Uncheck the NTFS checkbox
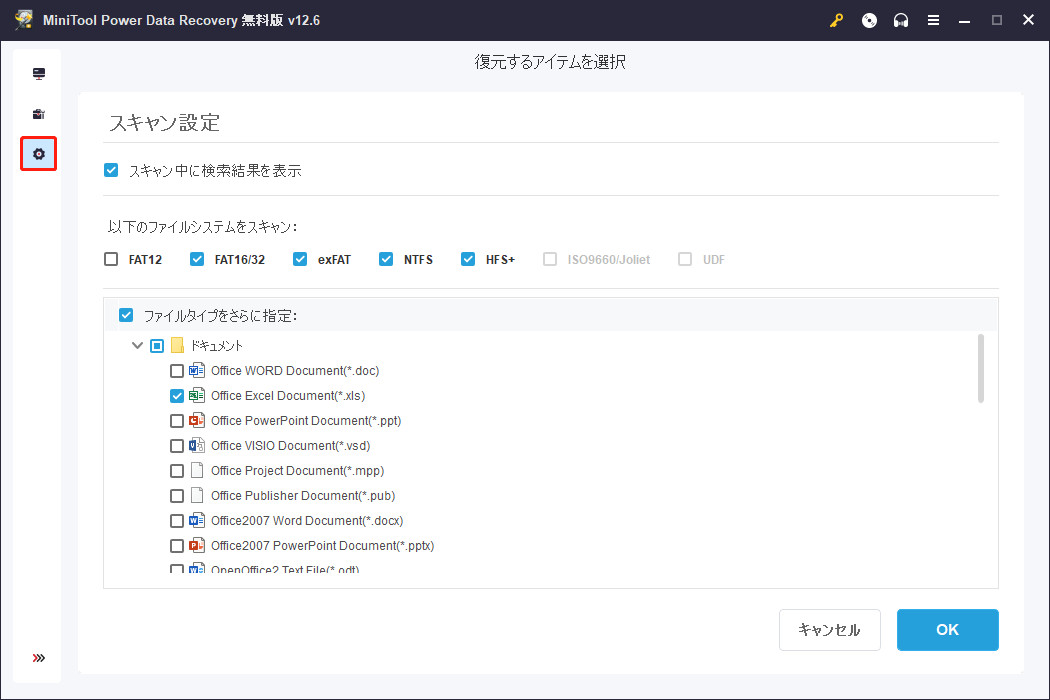Image resolution: width=1050 pixels, height=700 pixels. coord(386,259)
